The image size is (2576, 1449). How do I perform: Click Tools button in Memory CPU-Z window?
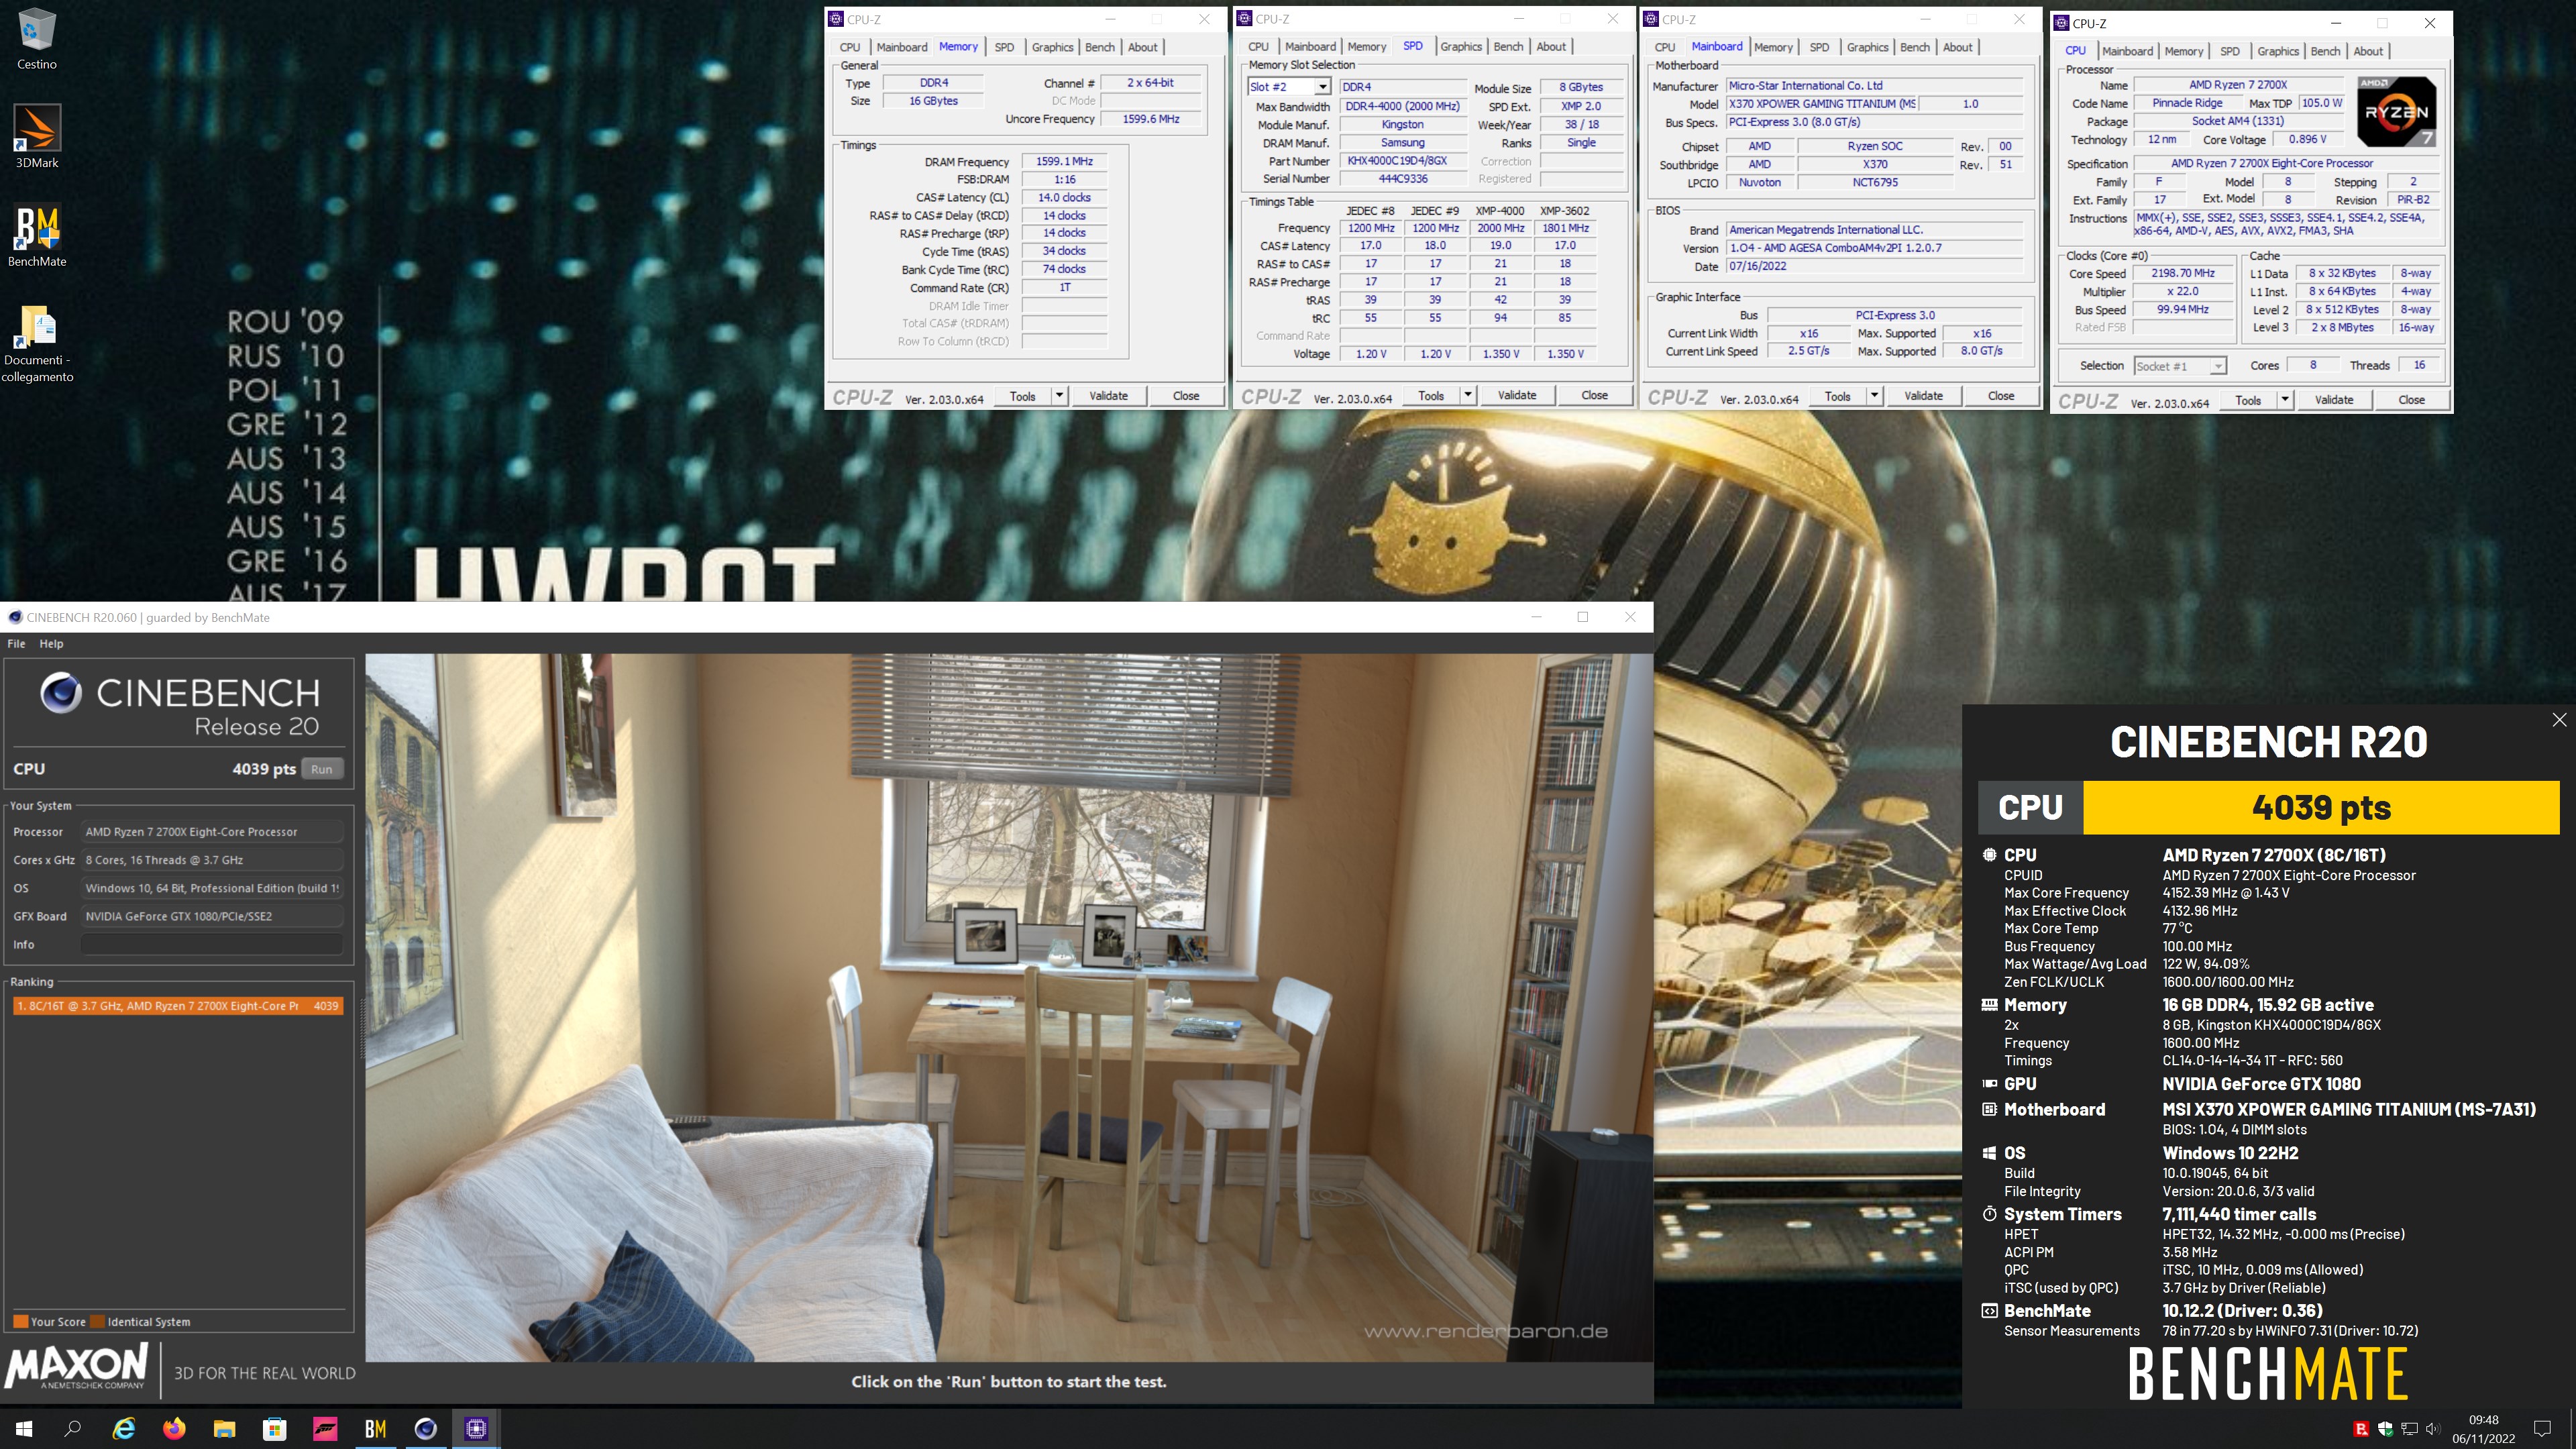[x=1022, y=396]
